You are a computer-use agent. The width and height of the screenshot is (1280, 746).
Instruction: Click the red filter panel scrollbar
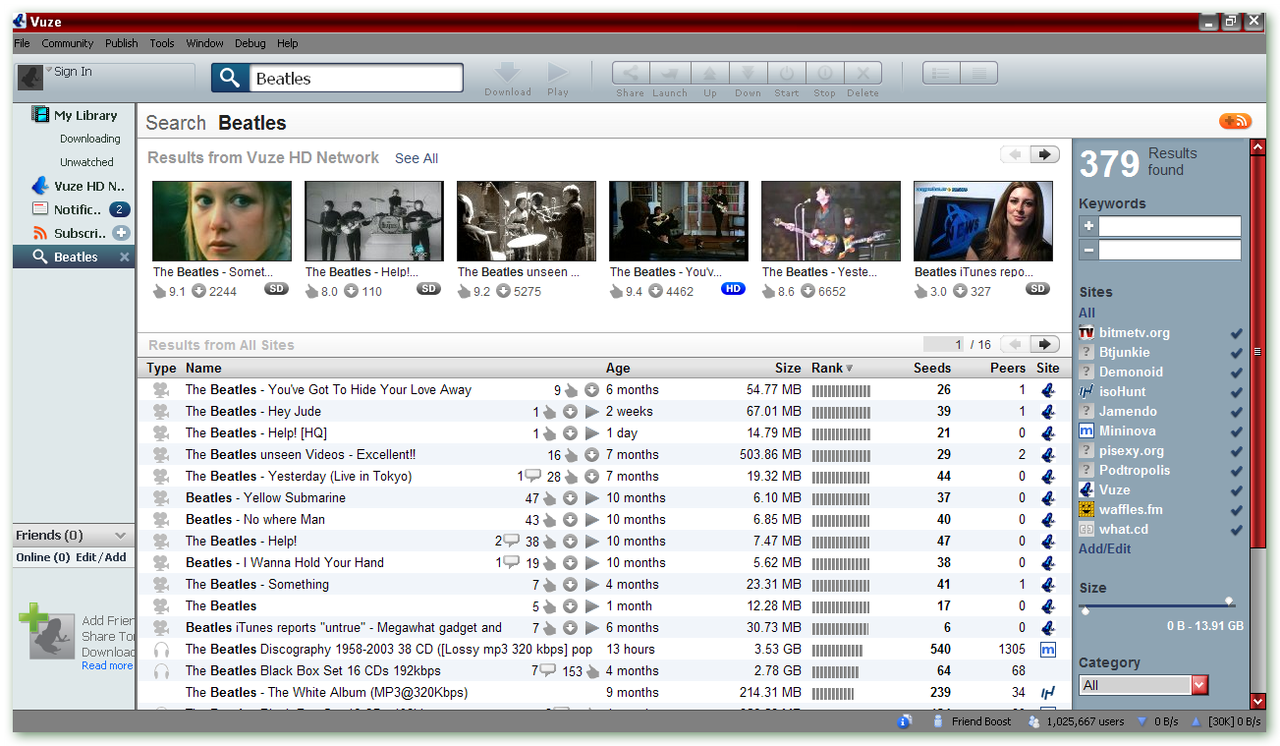(x=1258, y=350)
